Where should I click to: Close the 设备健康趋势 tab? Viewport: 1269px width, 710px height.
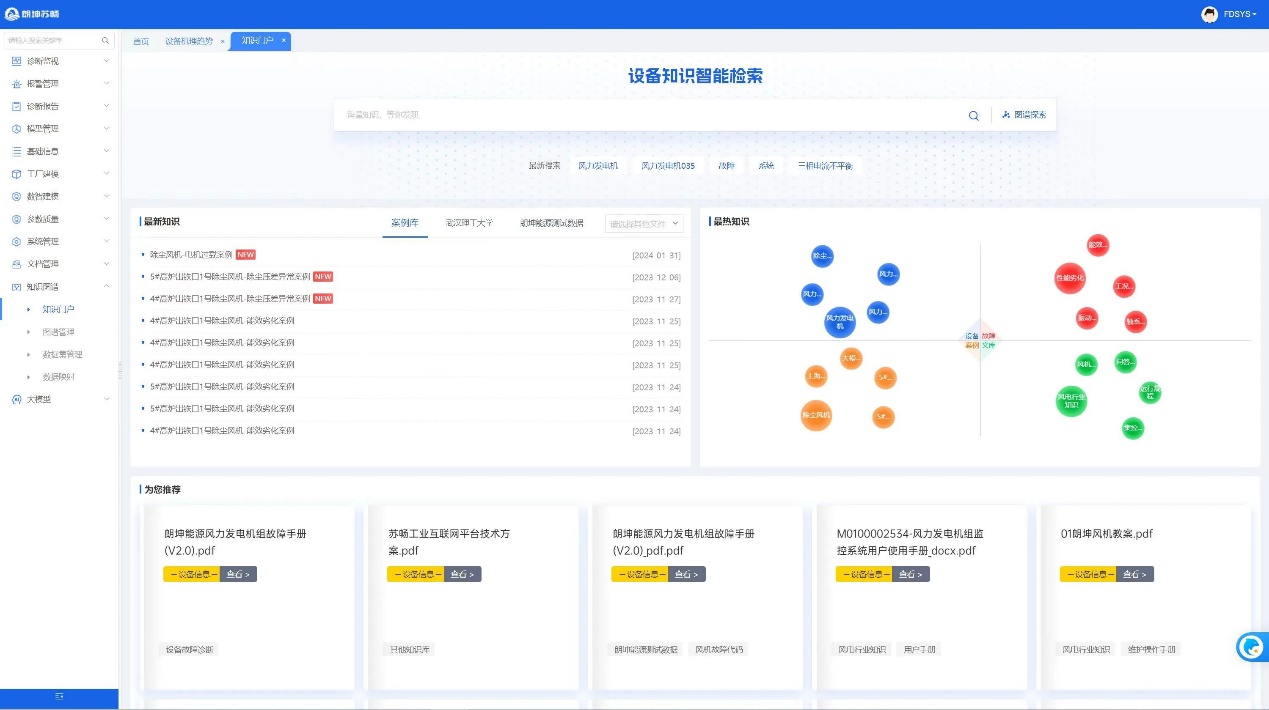pos(222,41)
